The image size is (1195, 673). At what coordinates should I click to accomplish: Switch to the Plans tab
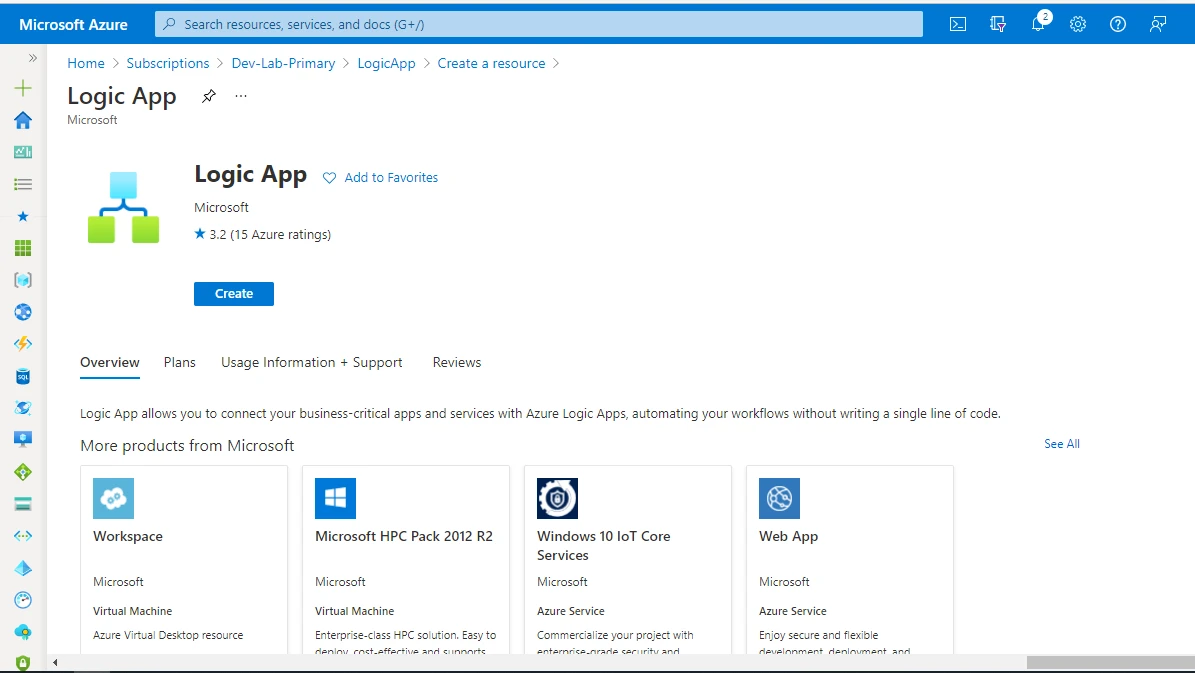pyautogui.click(x=179, y=362)
